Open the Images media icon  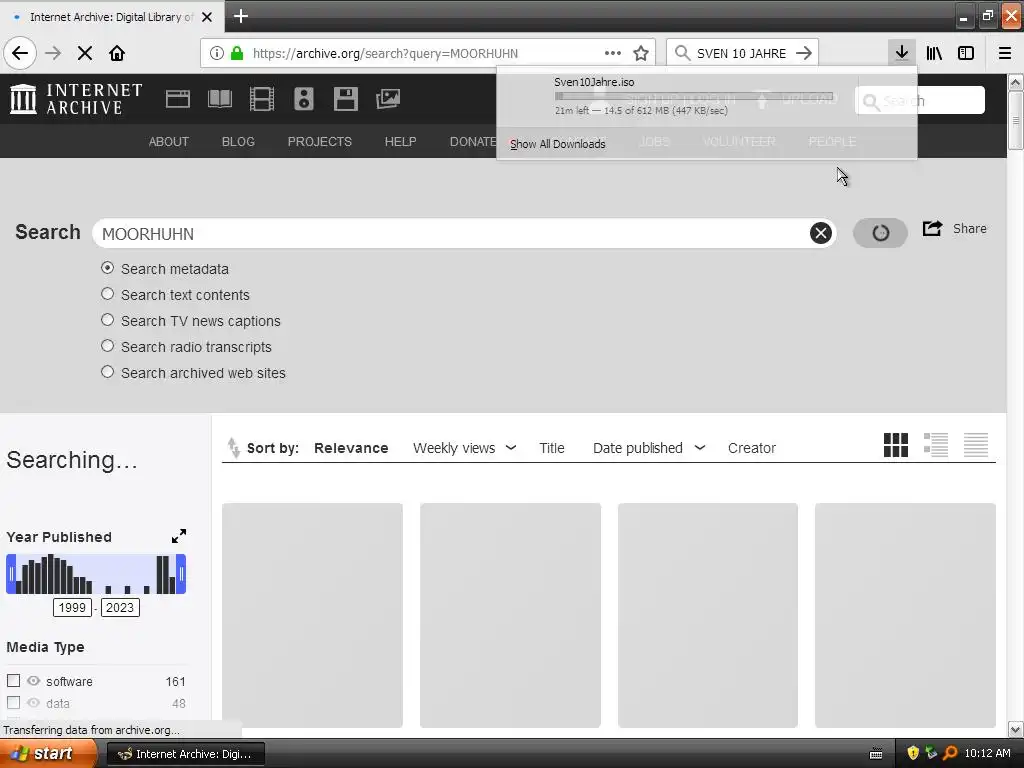[x=388, y=99]
